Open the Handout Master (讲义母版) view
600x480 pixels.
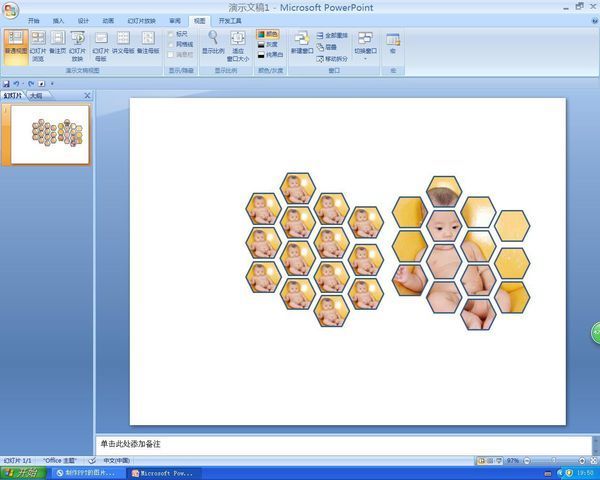[124, 45]
